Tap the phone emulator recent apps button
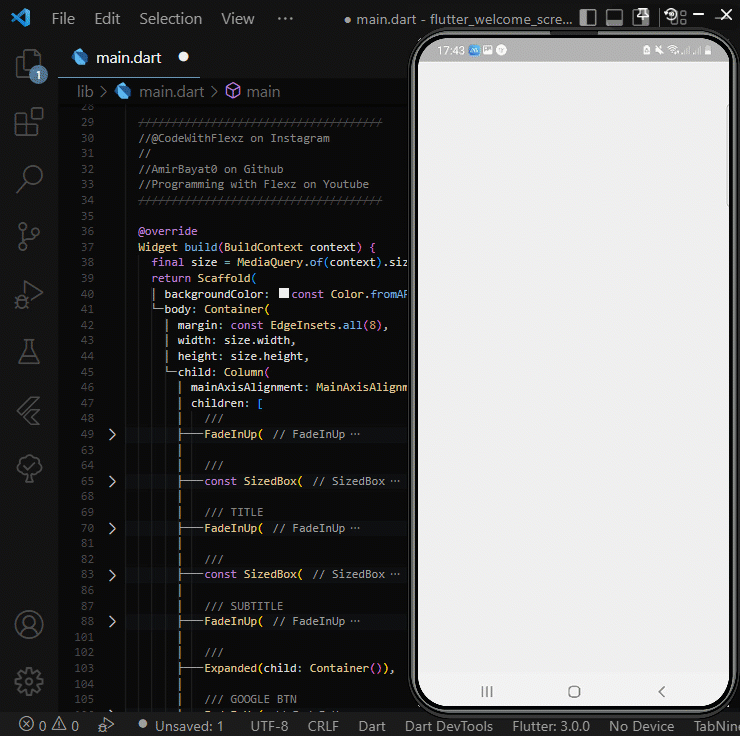Image resolution: width=740 pixels, height=736 pixels. click(x=487, y=692)
